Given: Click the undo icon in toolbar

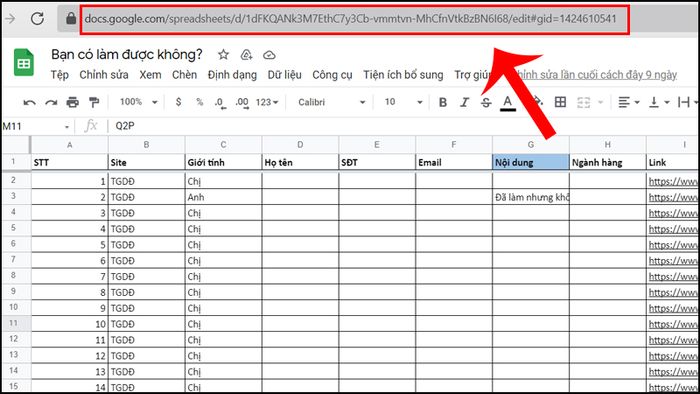Looking at the screenshot, I should (29, 103).
